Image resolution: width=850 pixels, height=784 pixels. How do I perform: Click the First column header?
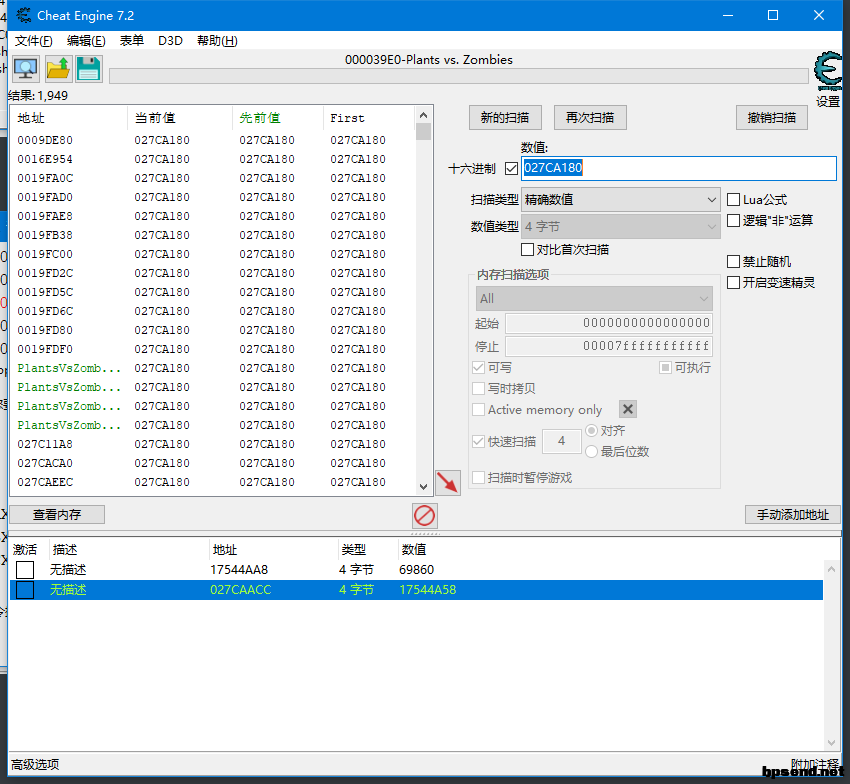pyautogui.click(x=370, y=118)
